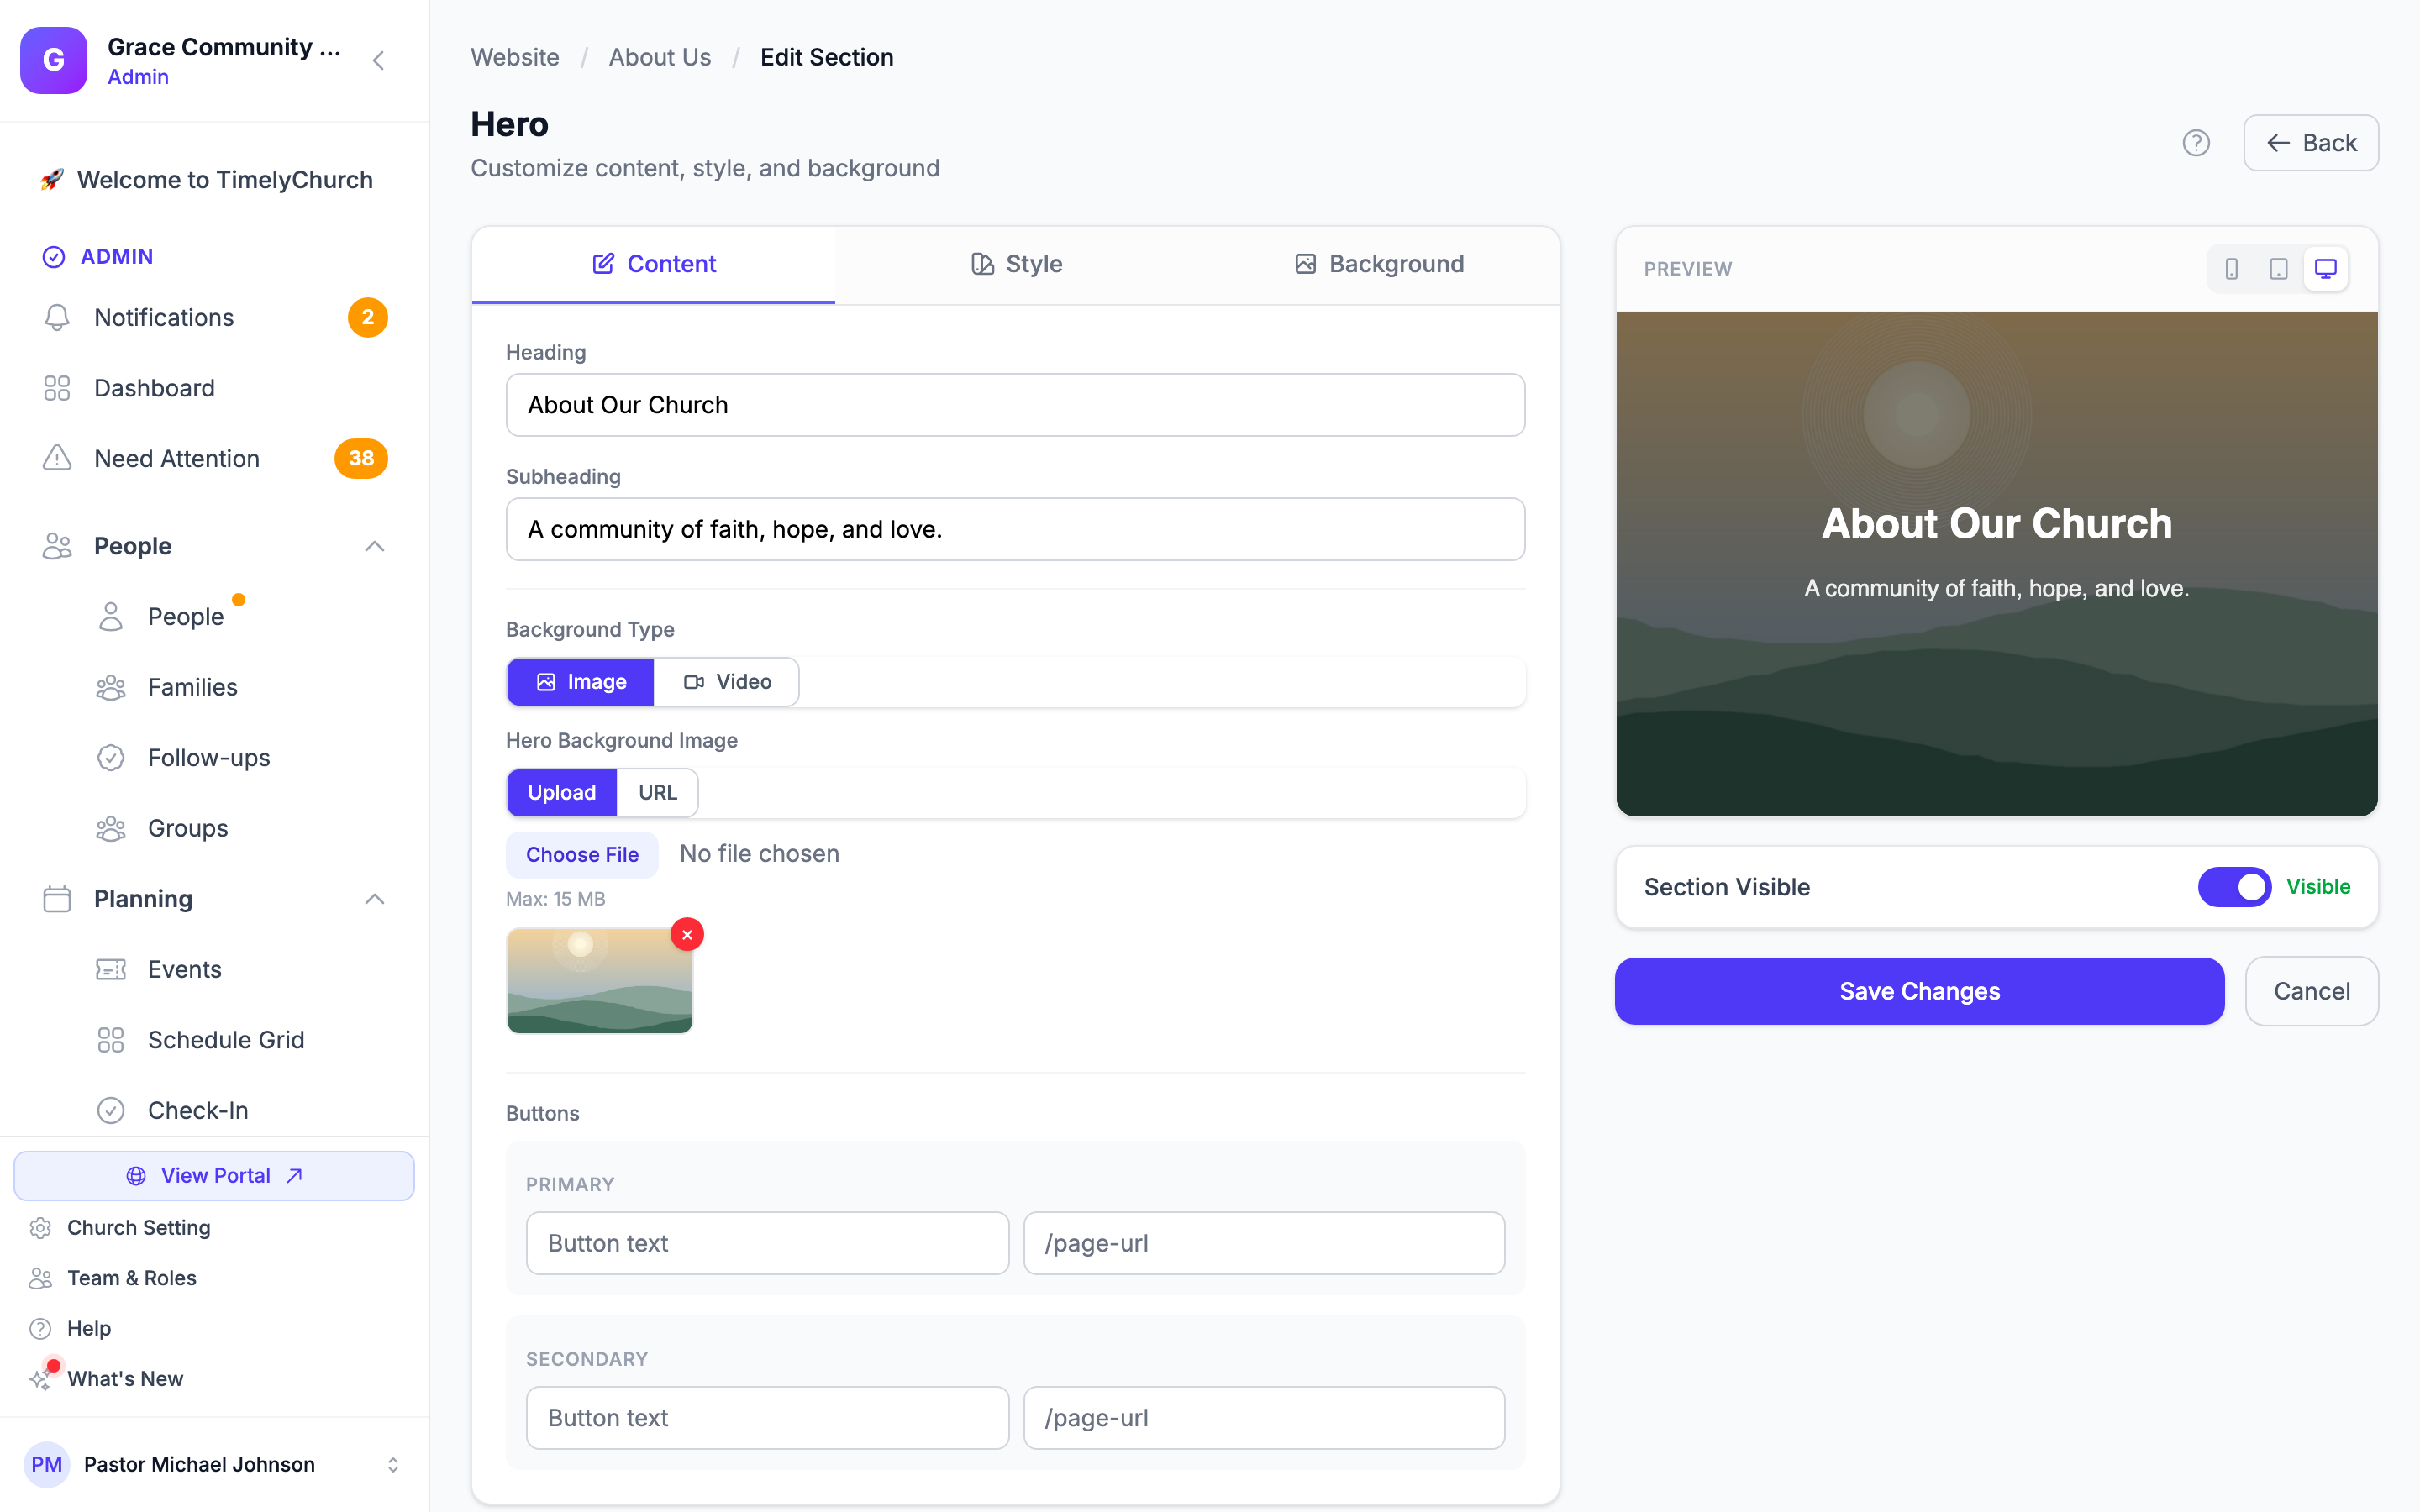
Task: Open the Background tab
Action: click(x=1379, y=264)
